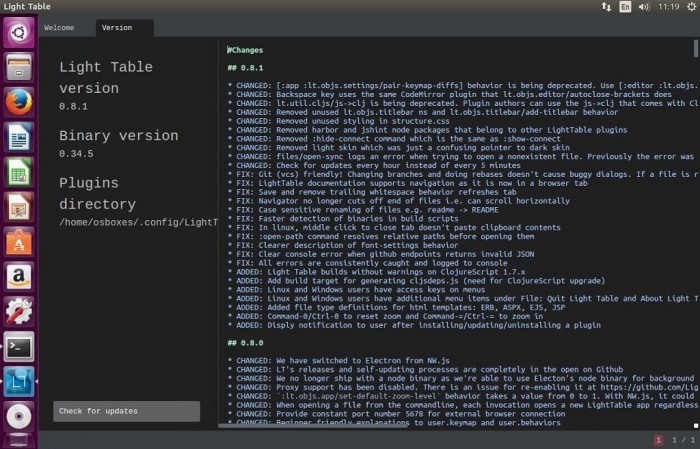Screen dimensions: 700x449
Task: Open LibreOffice Impress from the dock
Action: 19,207
